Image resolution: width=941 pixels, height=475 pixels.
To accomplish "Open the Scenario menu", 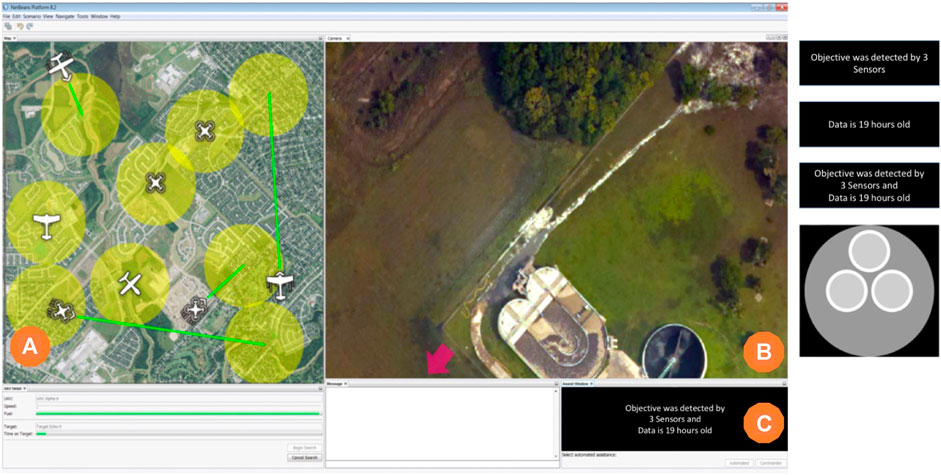I will point(32,16).
